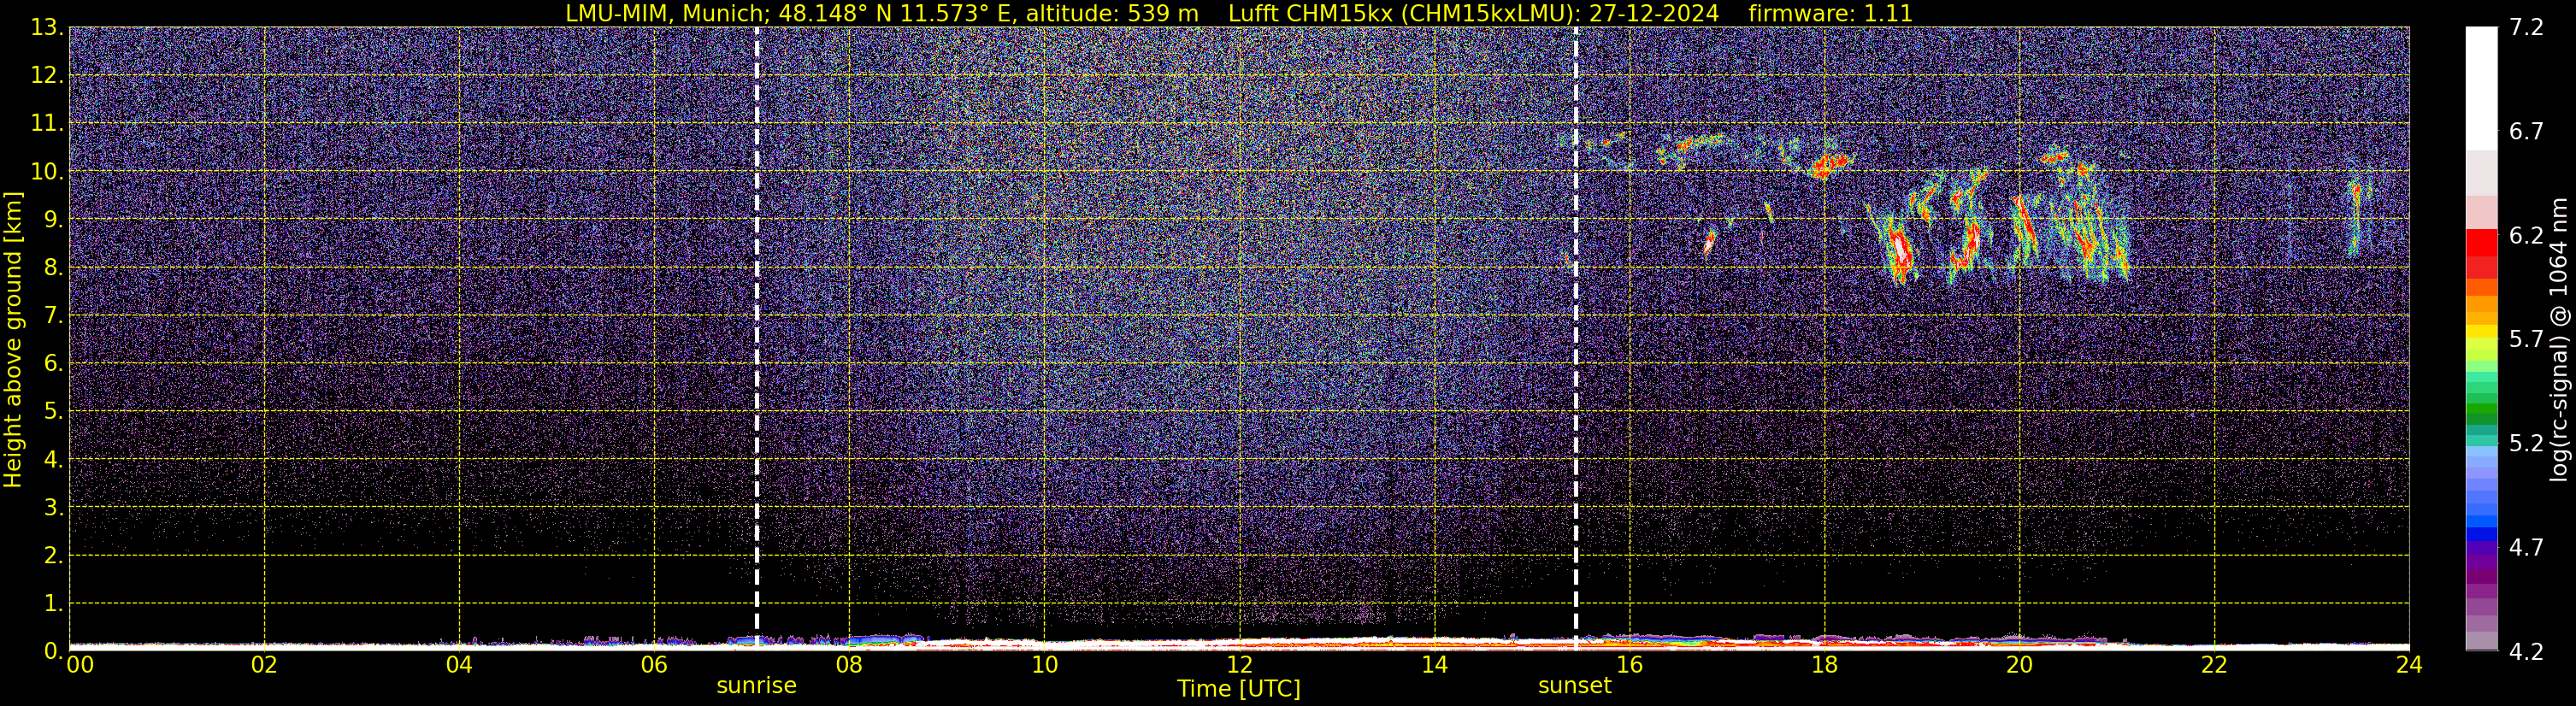Click the colorbar tick value "6.2"

coord(2526,236)
